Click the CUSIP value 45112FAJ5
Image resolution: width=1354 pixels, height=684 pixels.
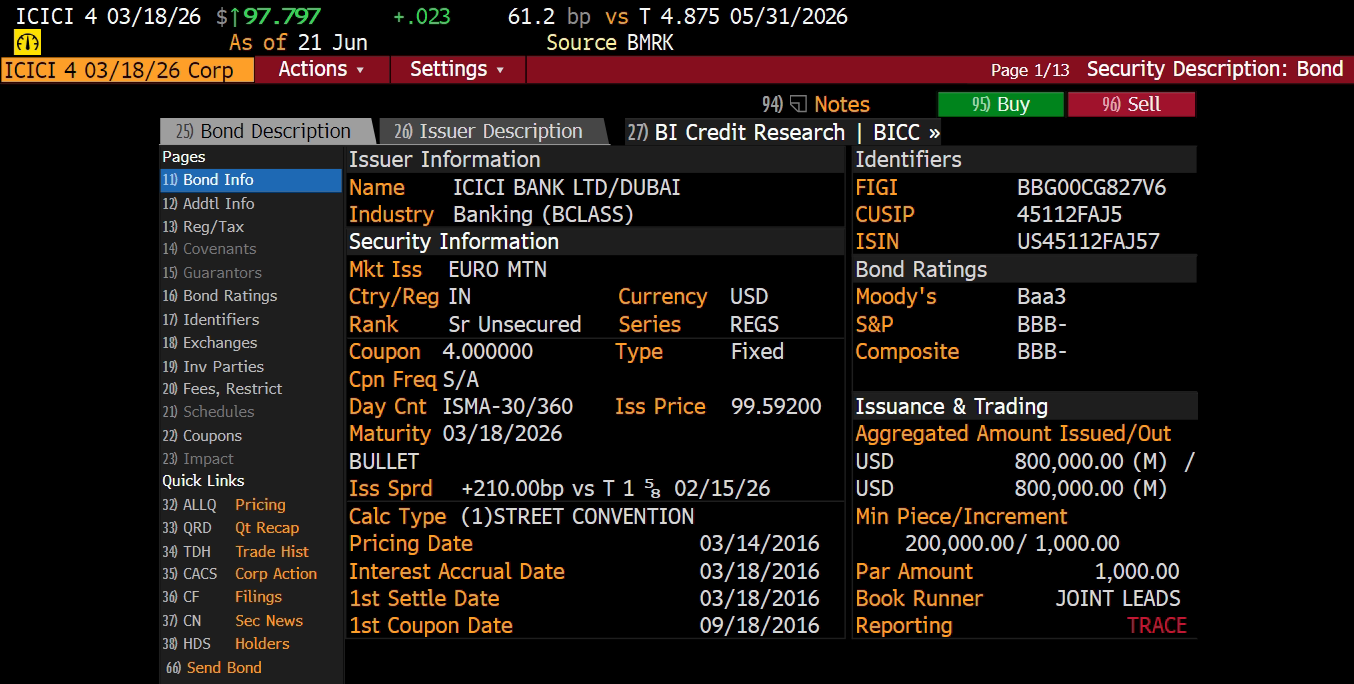[x=1069, y=215]
